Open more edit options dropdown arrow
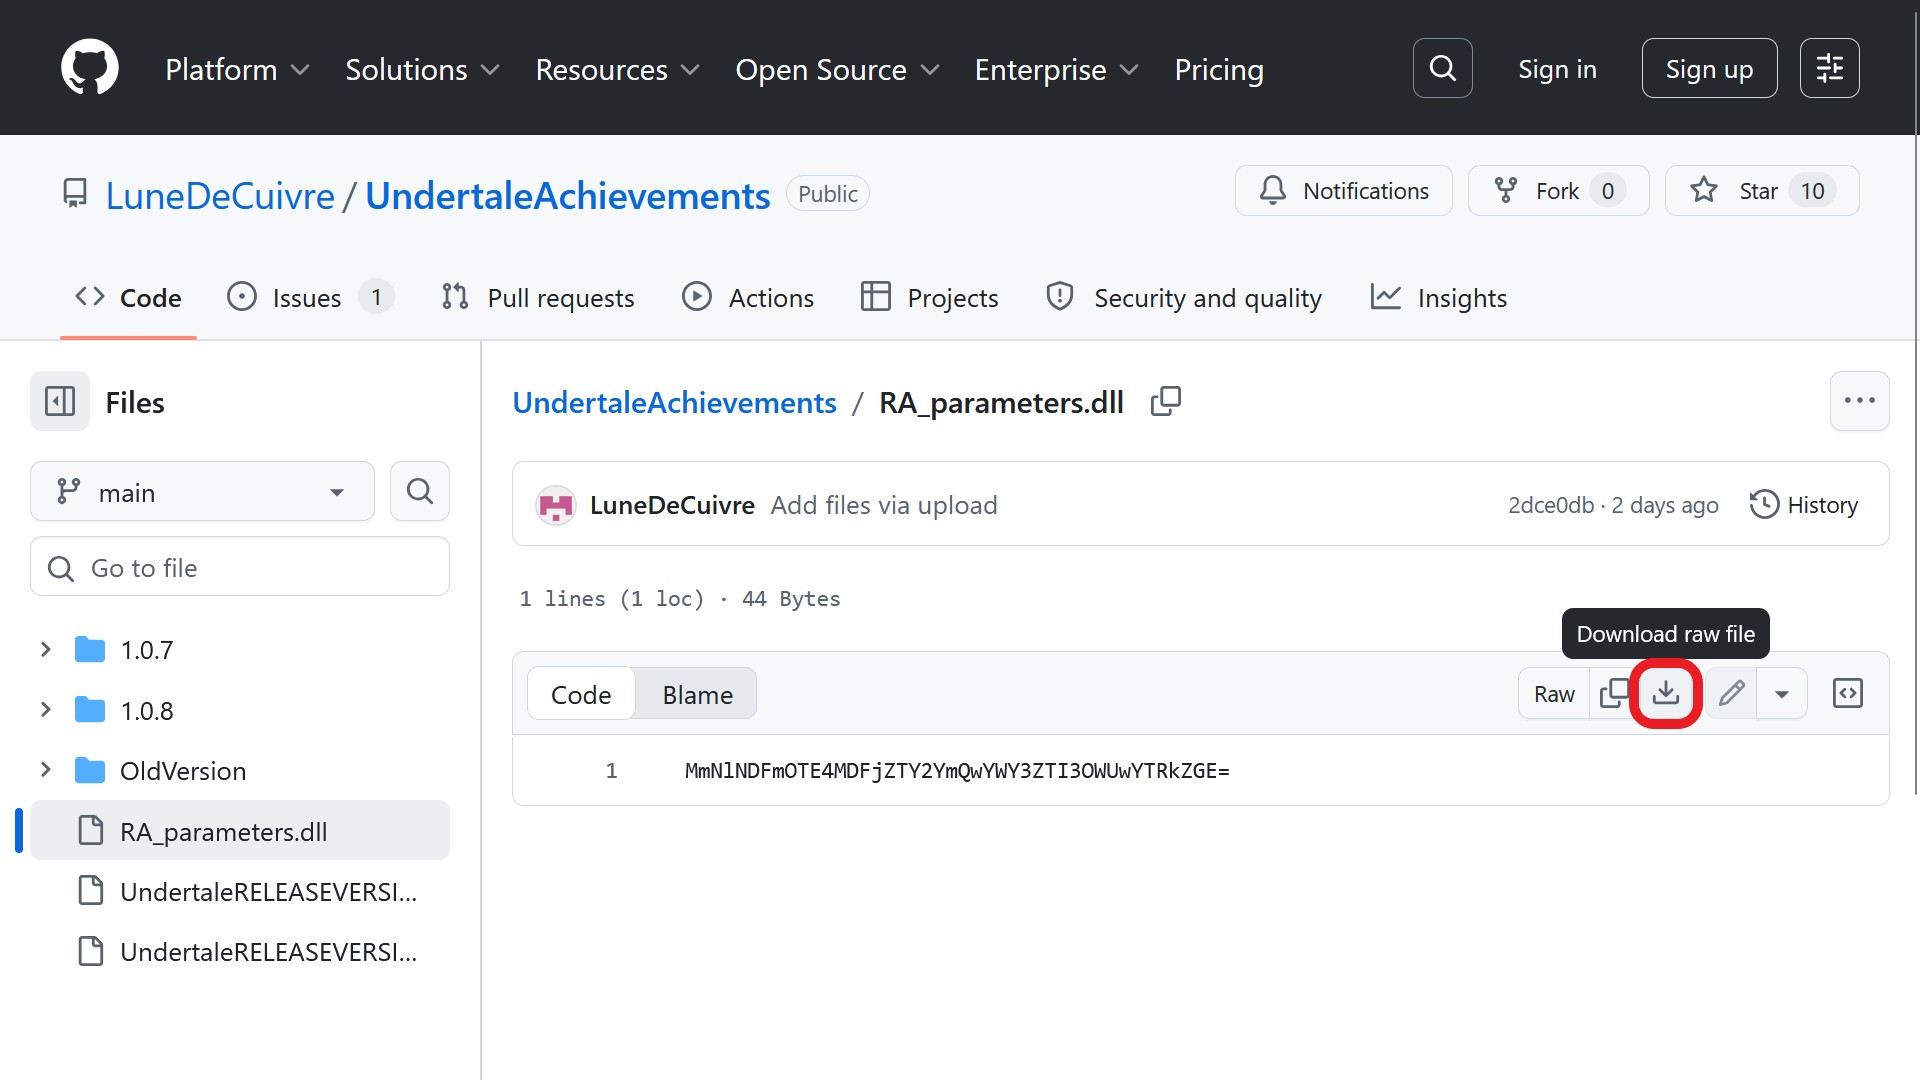This screenshot has height=1080, width=1920. [1781, 693]
